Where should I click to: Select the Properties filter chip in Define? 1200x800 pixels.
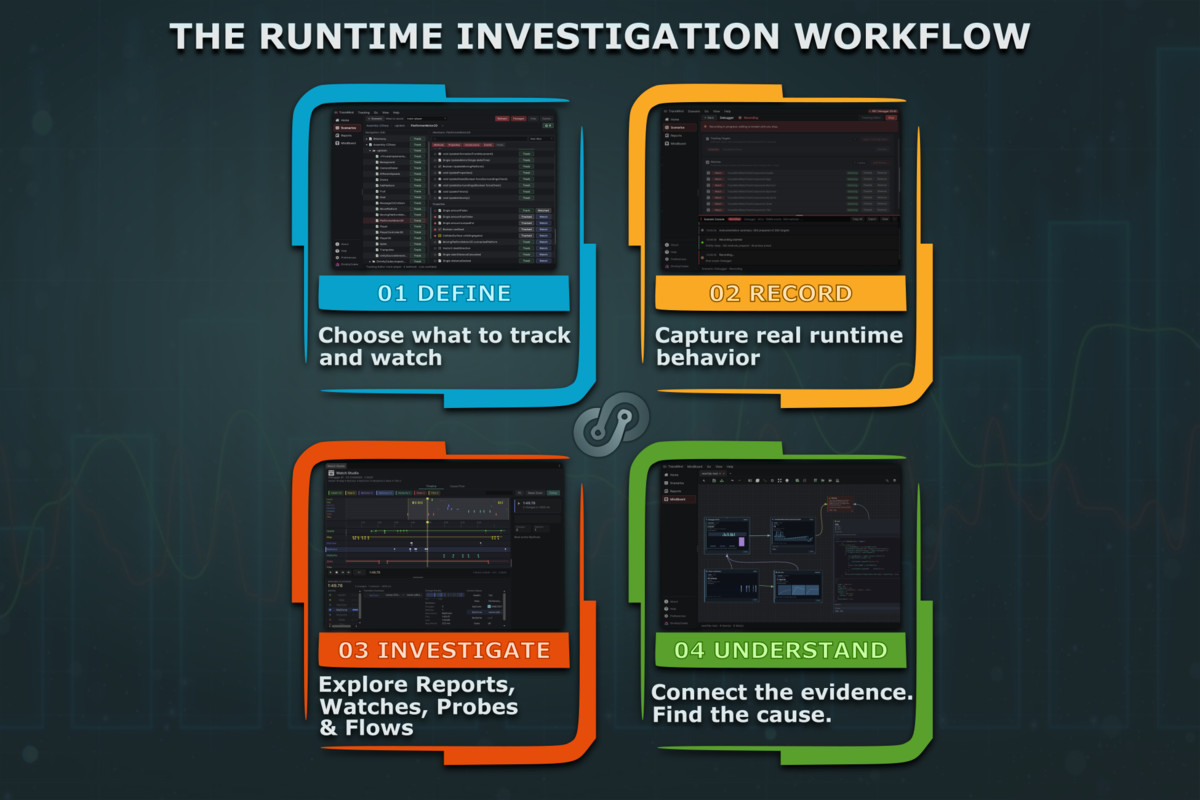tap(454, 145)
